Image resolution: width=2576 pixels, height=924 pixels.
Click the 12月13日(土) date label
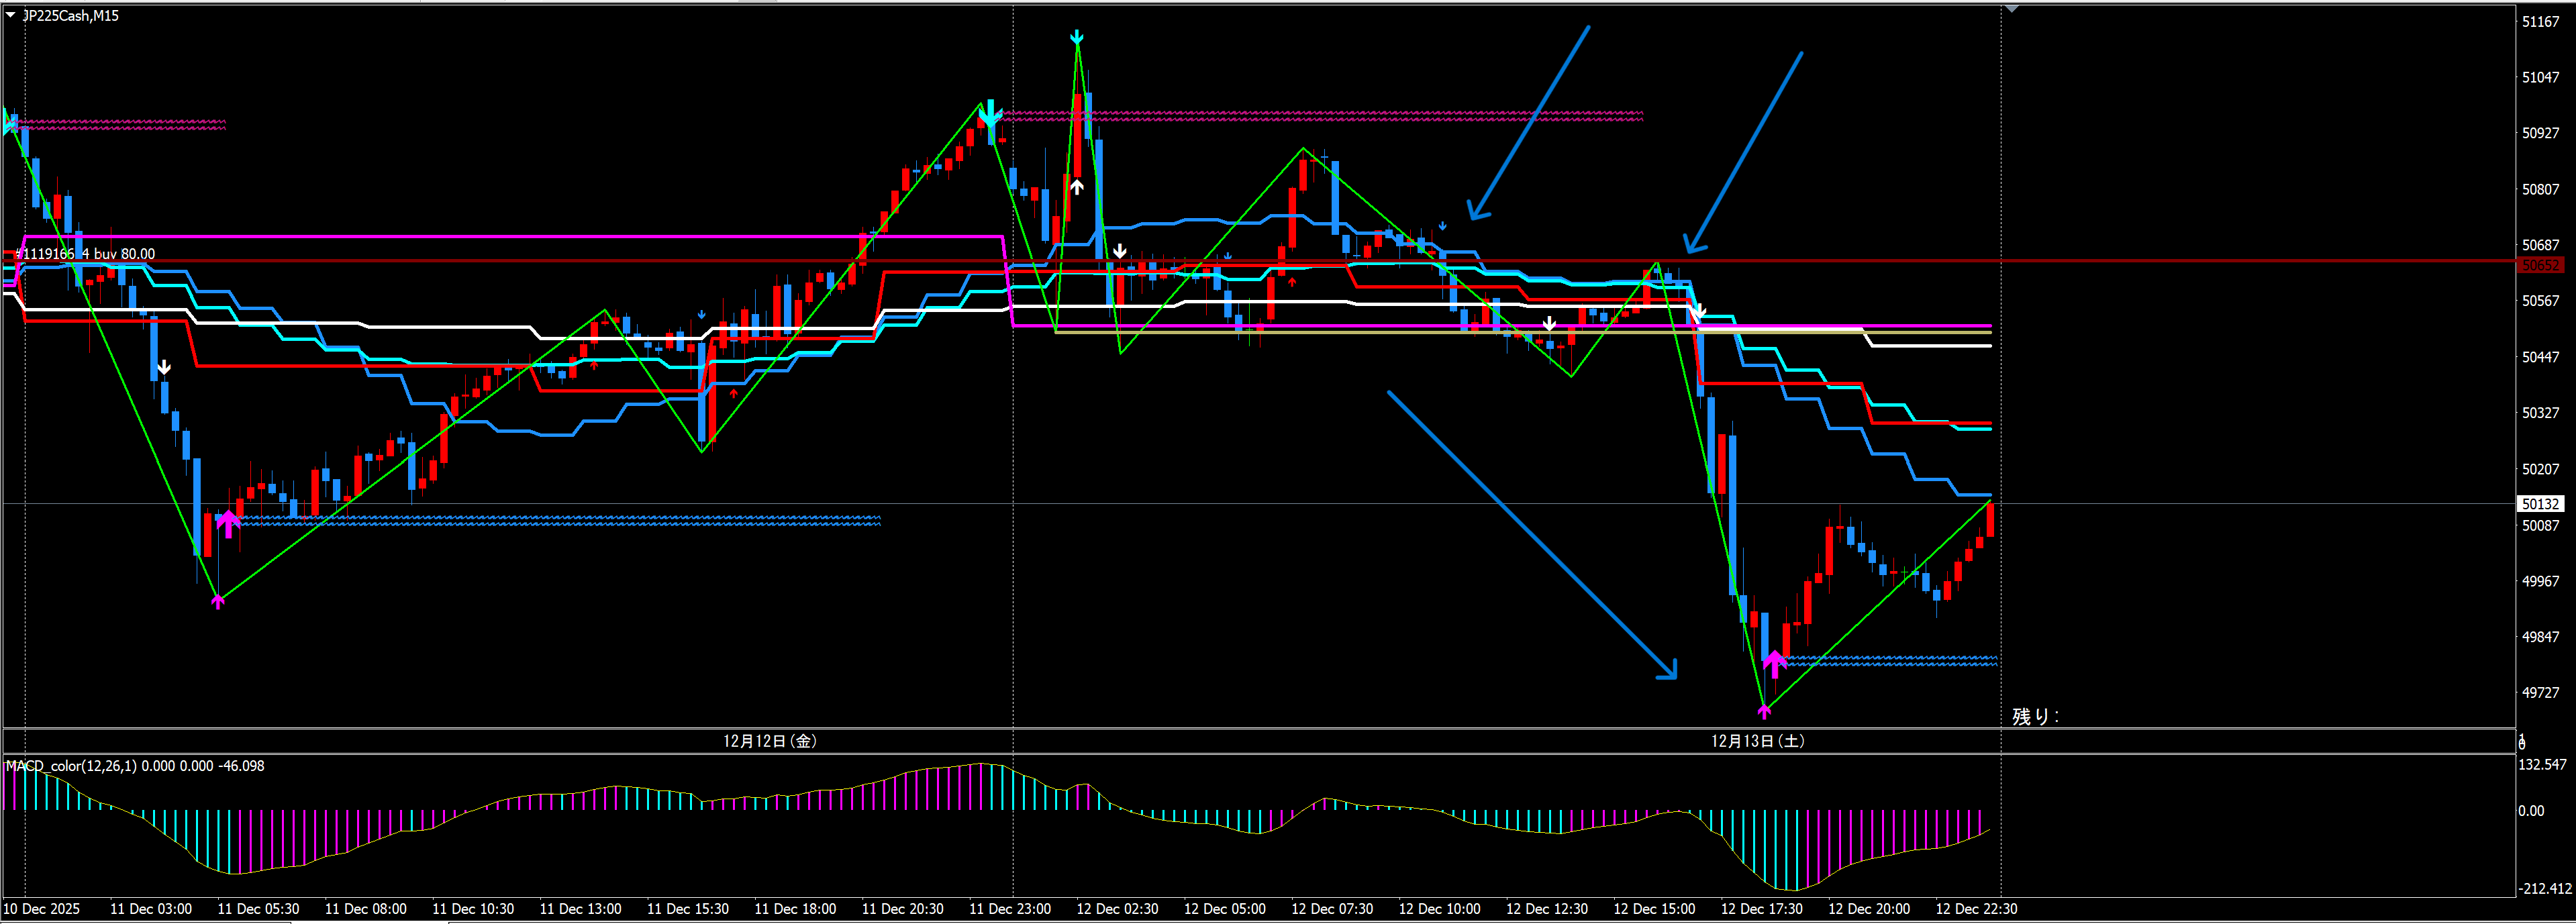pos(1757,741)
